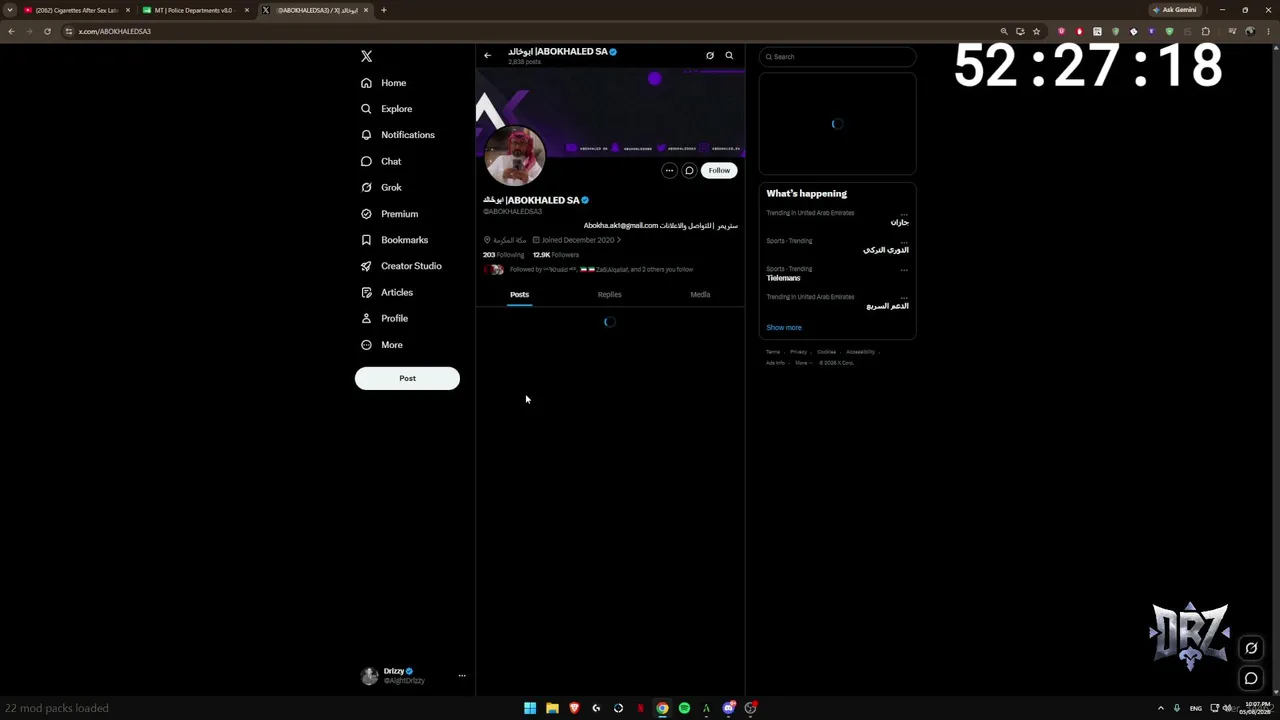Image resolution: width=1280 pixels, height=720 pixels.
Task: Click the ENG language indicator
Action: click(1195, 708)
